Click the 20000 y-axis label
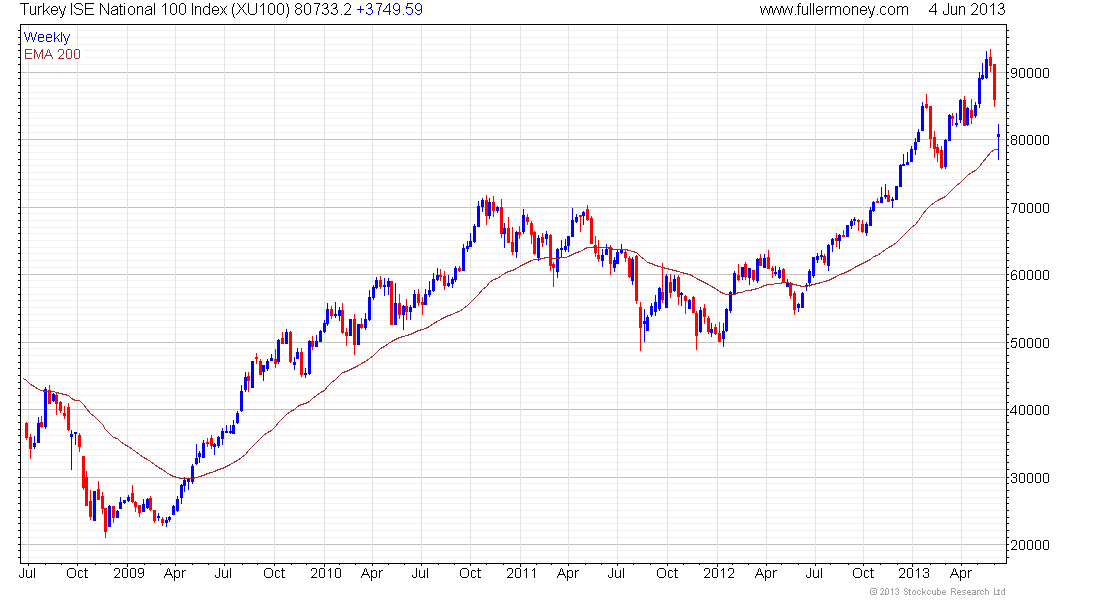The width and height of the screenshot is (1100, 600). click(1030, 545)
